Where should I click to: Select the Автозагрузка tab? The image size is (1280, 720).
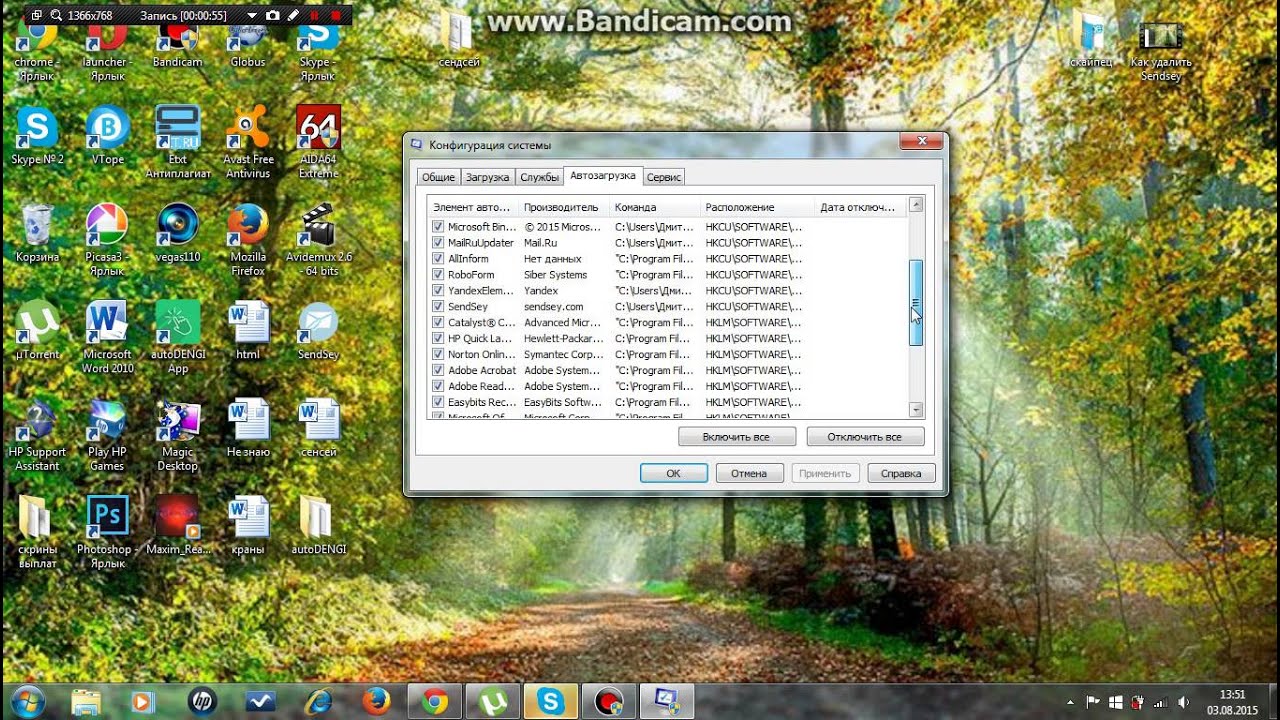pyautogui.click(x=602, y=176)
